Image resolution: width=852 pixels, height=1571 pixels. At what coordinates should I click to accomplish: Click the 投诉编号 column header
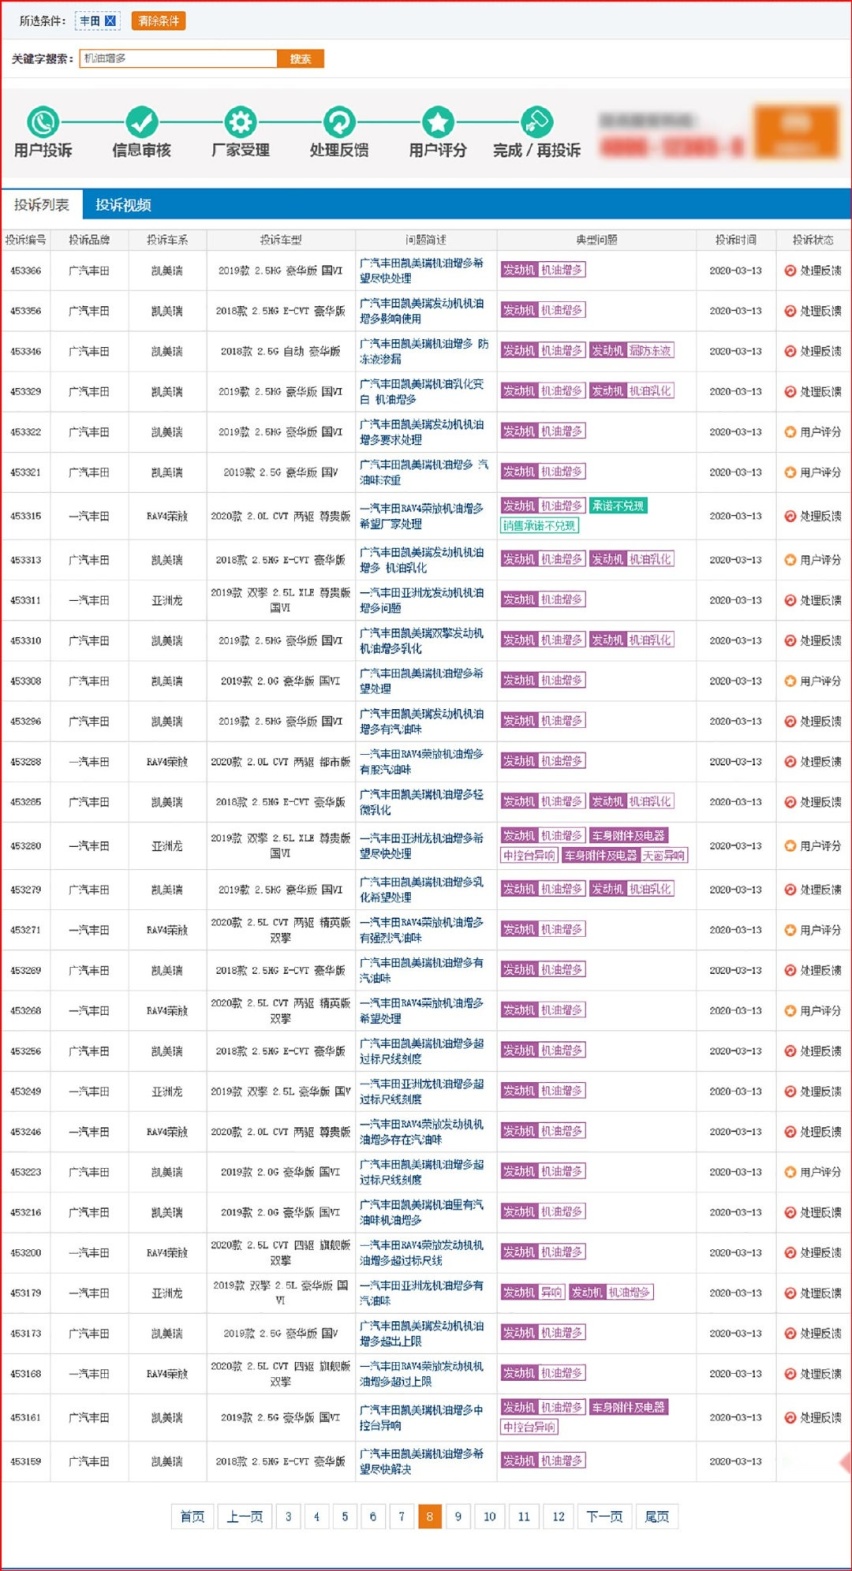[x=26, y=240]
